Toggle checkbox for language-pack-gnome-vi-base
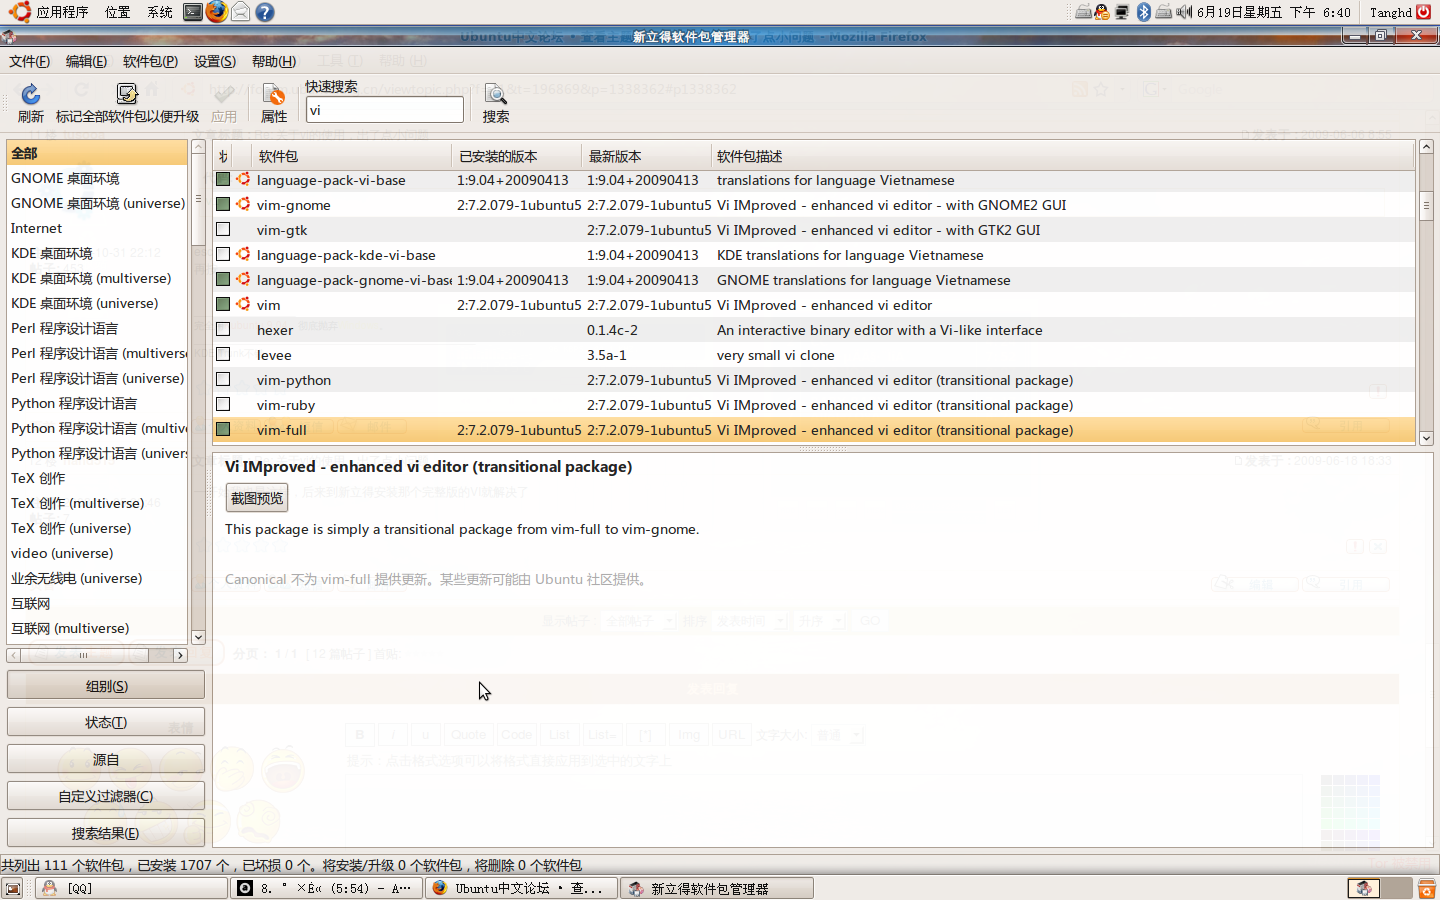Screen dimensions: 1440x900 point(223,279)
